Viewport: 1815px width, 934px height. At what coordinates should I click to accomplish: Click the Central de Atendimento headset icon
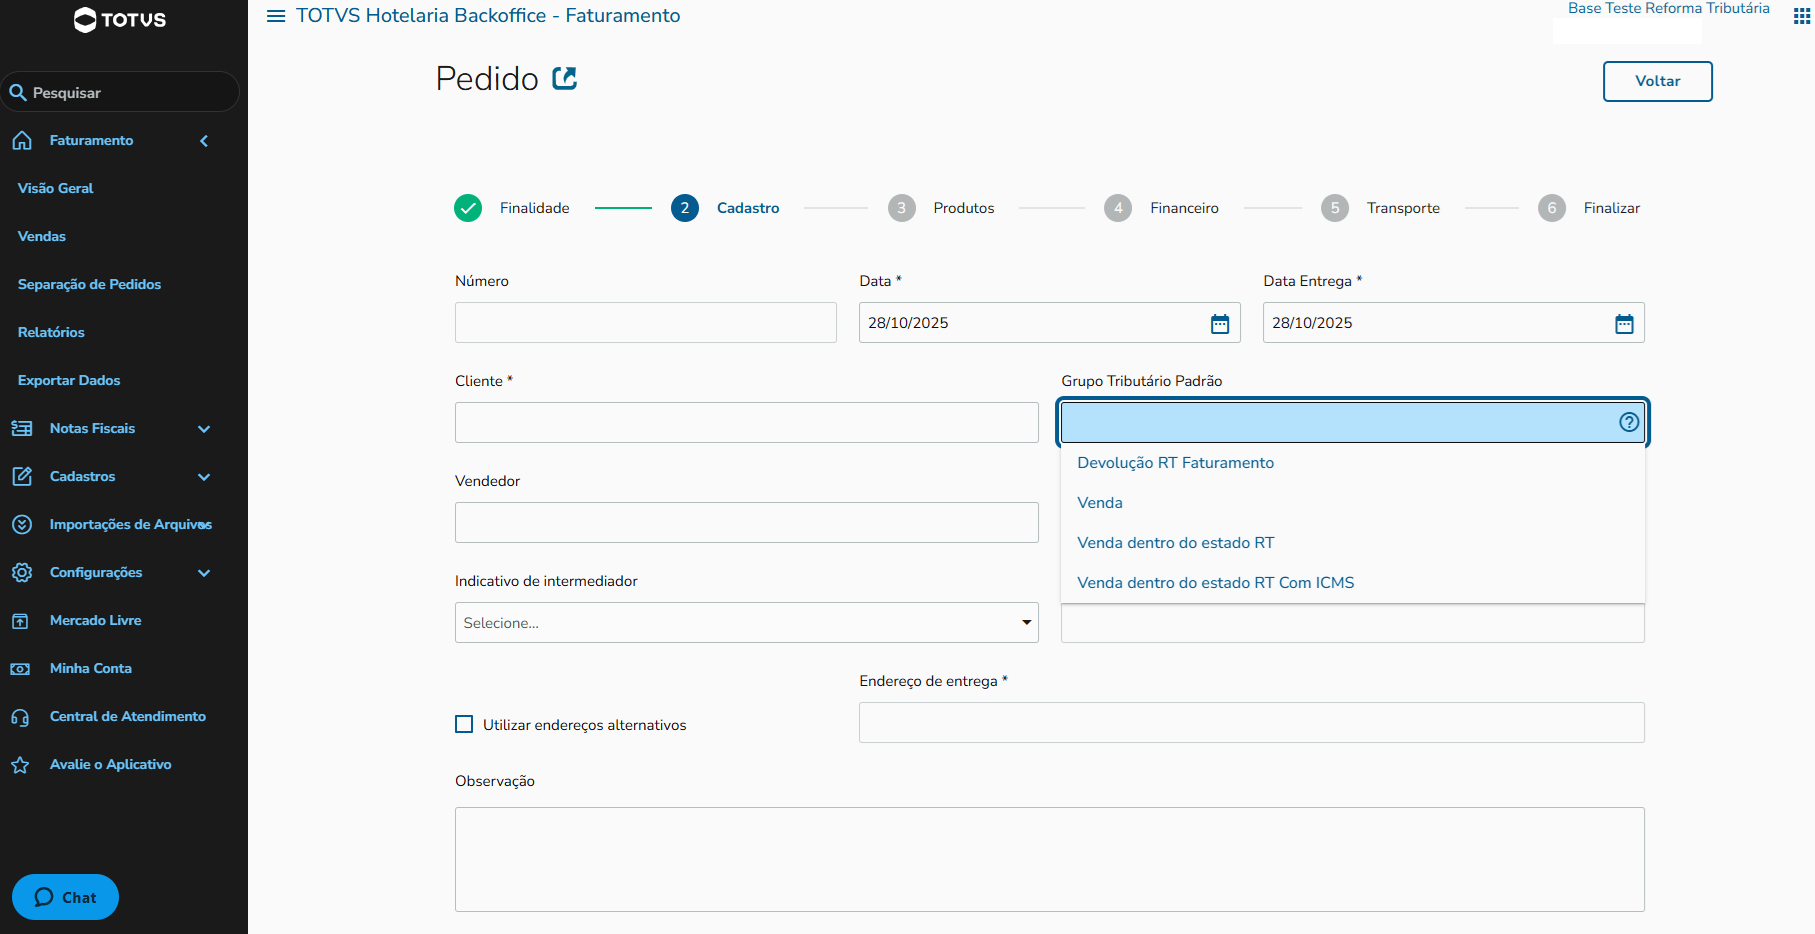click(x=21, y=717)
